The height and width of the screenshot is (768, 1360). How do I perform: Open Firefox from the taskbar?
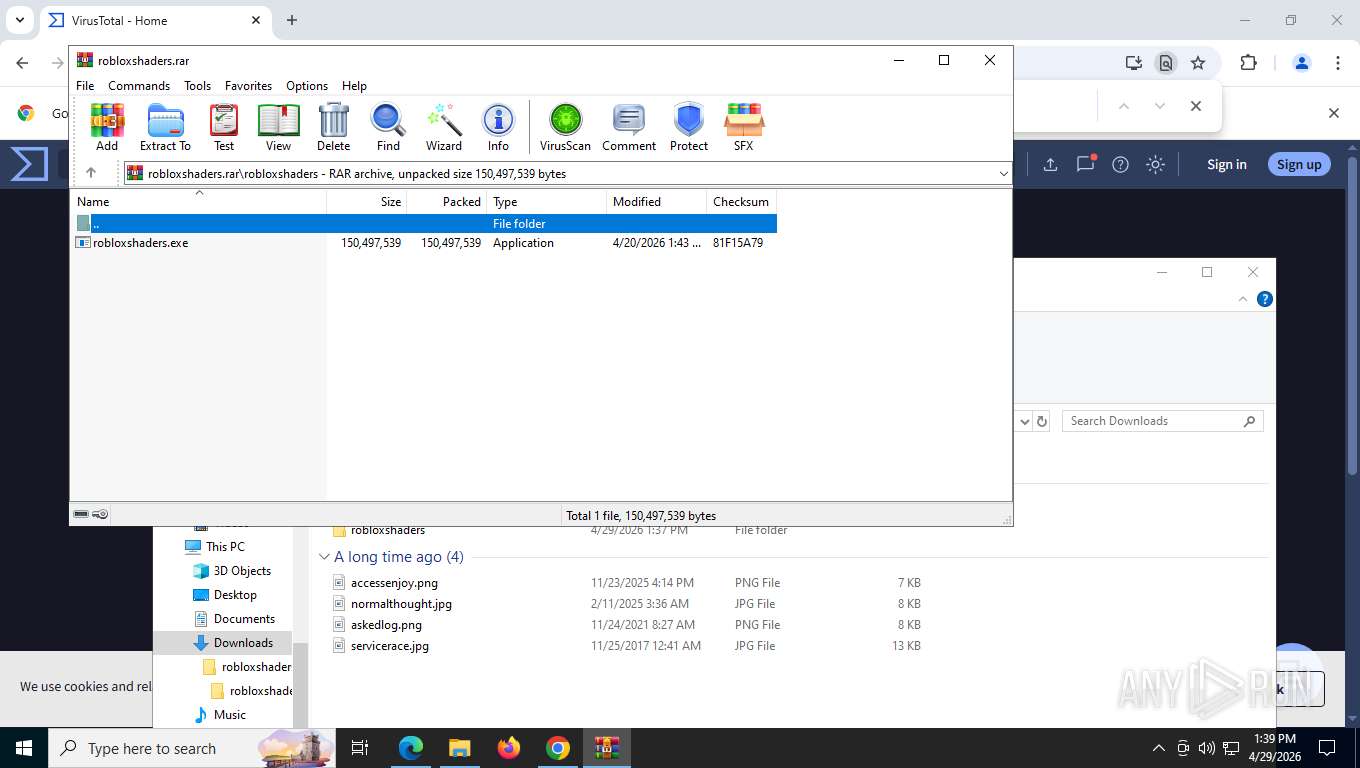click(x=509, y=747)
